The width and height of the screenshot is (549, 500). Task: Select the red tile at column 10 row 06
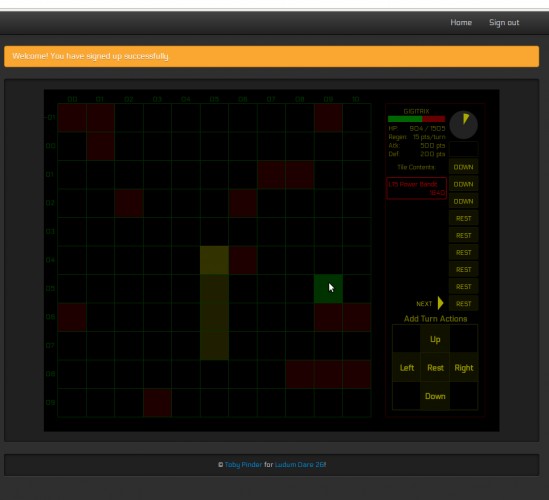coord(357,317)
